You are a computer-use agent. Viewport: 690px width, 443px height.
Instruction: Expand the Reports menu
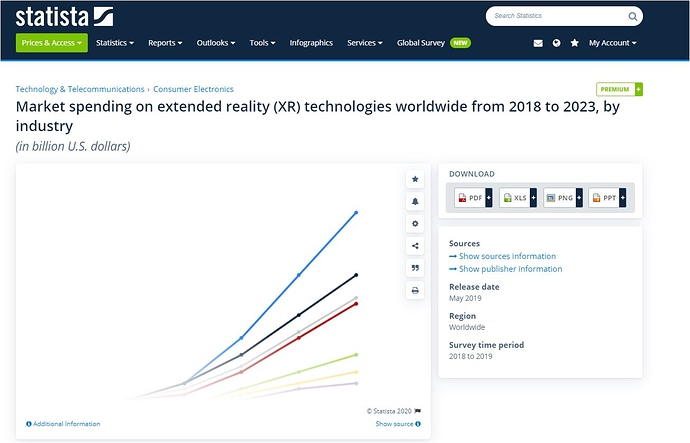click(x=165, y=43)
